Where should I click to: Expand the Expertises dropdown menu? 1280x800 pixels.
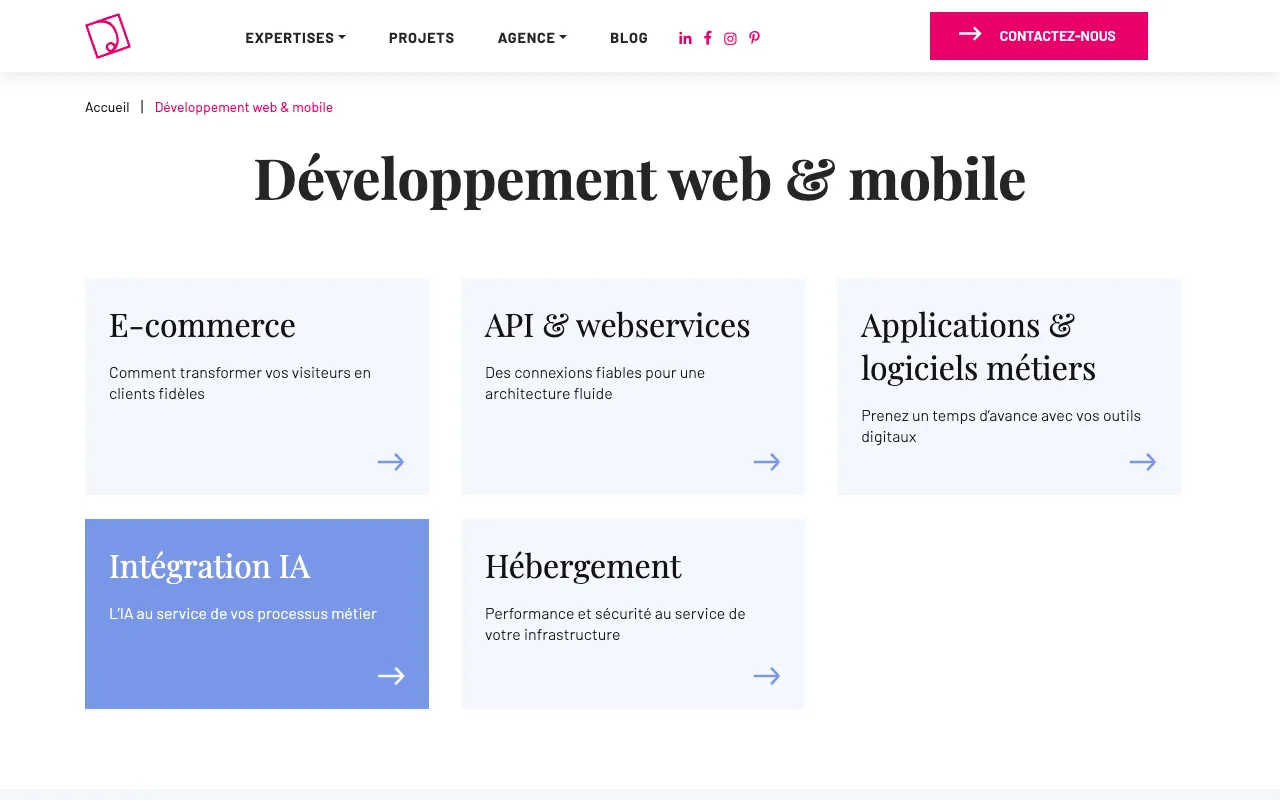pos(295,38)
